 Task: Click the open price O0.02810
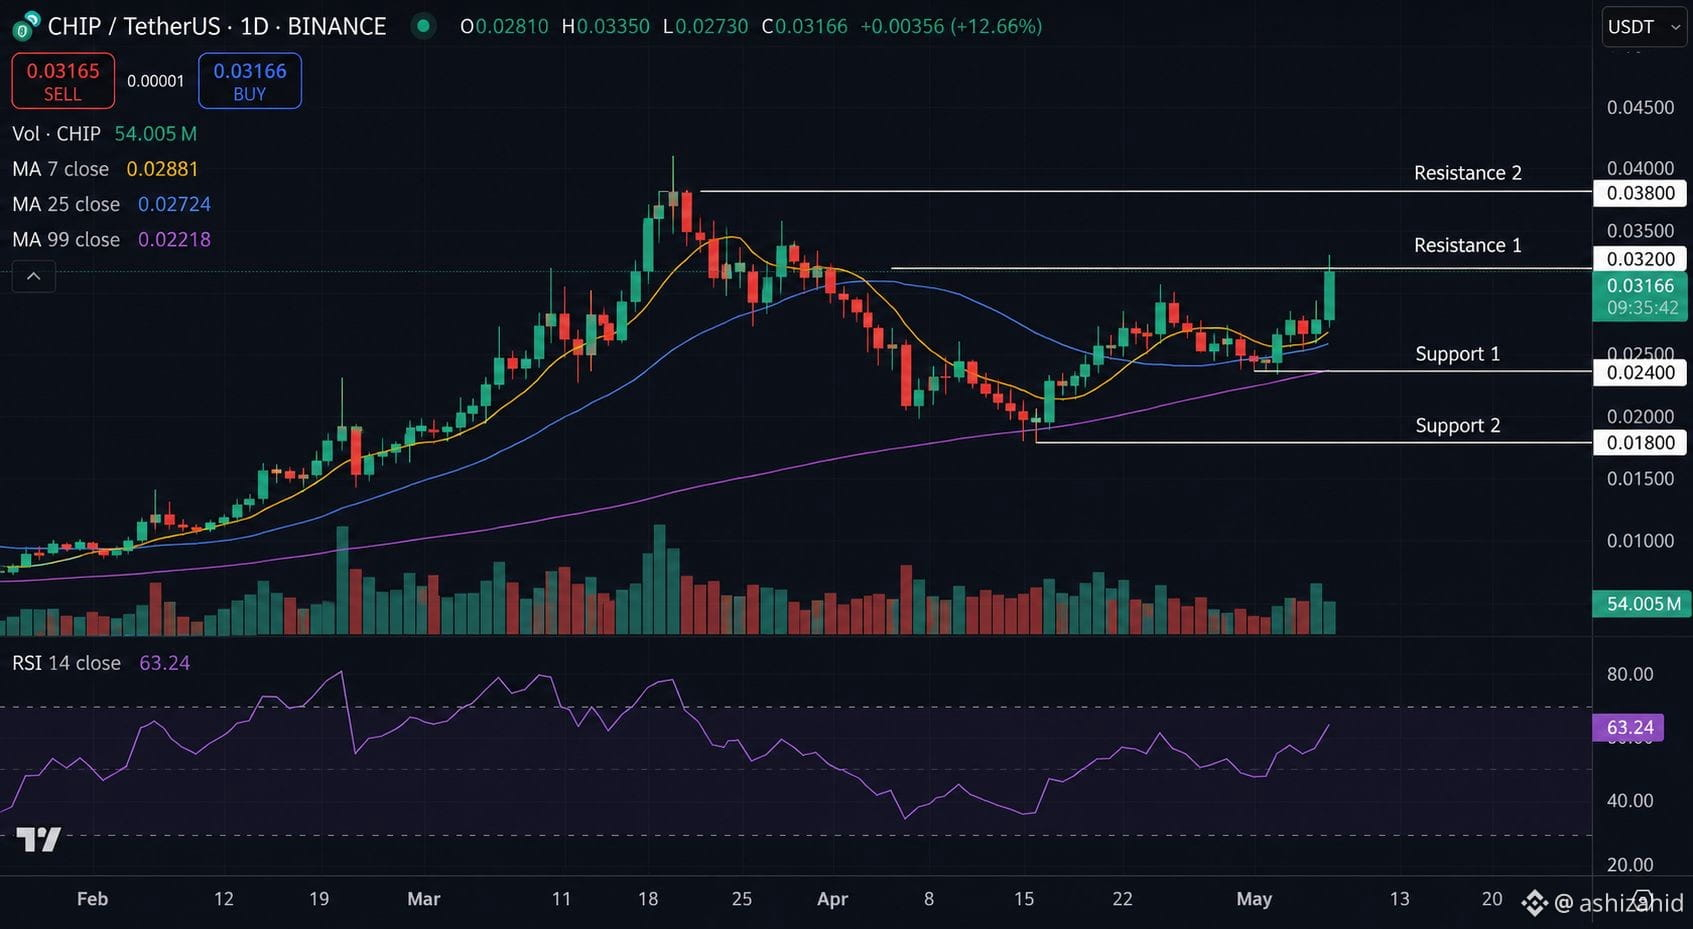tap(504, 26)
